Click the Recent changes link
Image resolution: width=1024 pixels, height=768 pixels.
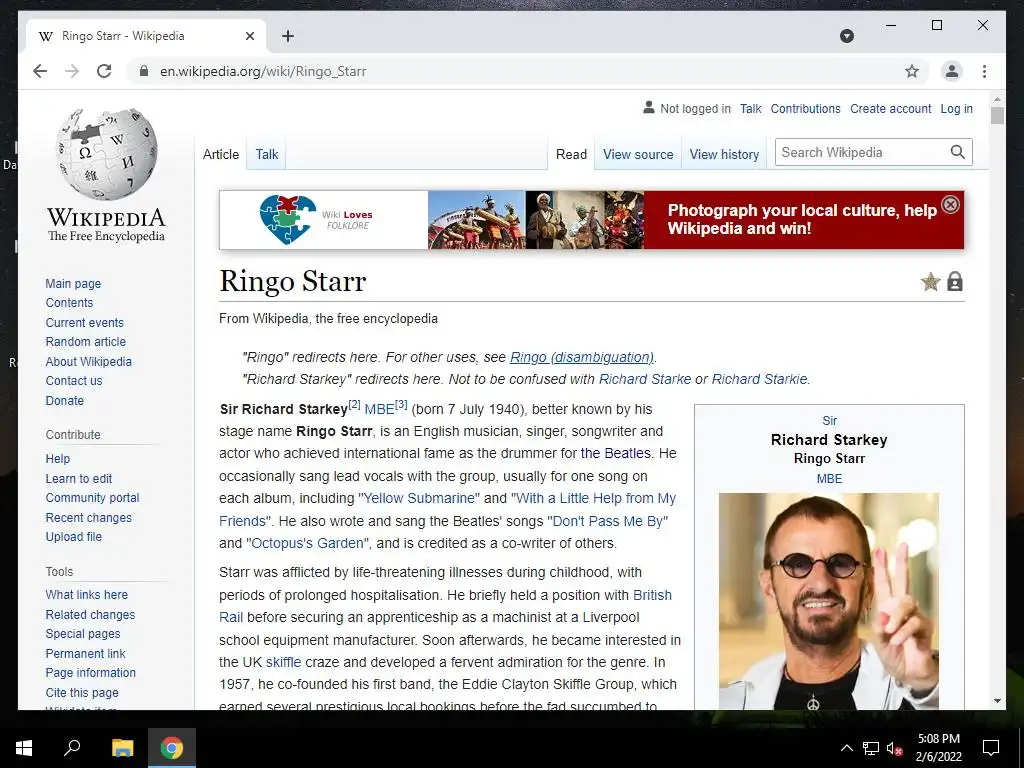[x=88, y=517]
